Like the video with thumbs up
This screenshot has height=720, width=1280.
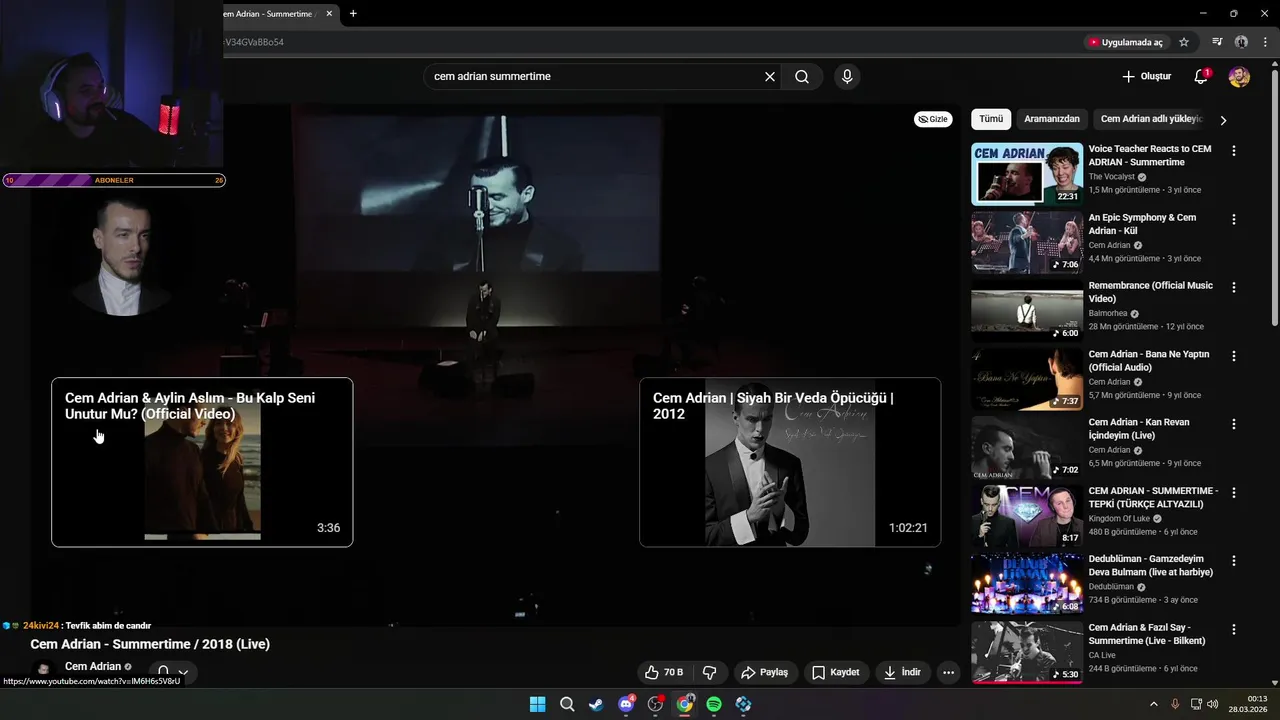point(664,673)
